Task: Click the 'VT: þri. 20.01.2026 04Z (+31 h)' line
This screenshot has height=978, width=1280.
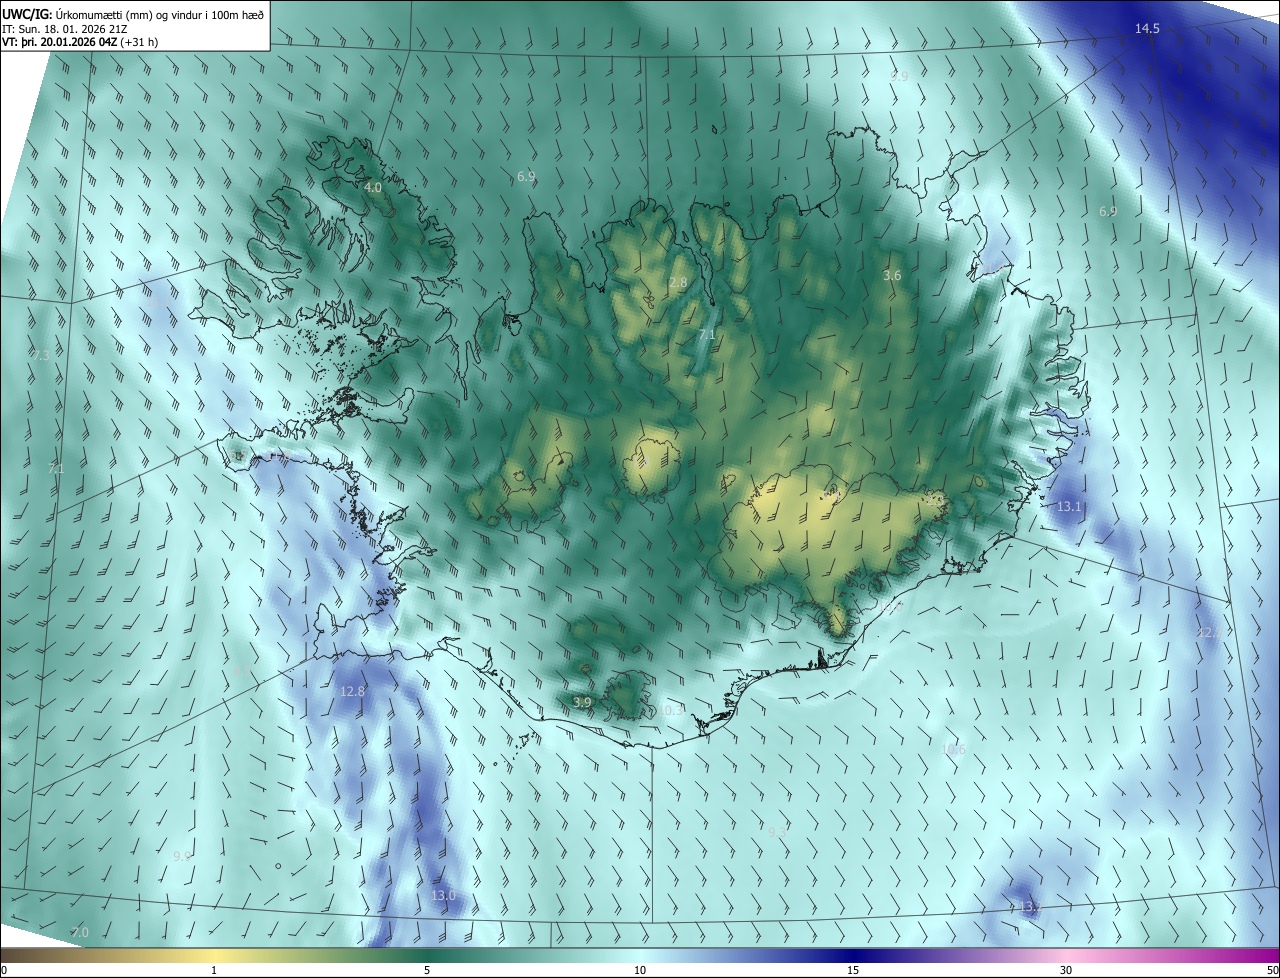Action: (x=80, y=42)
